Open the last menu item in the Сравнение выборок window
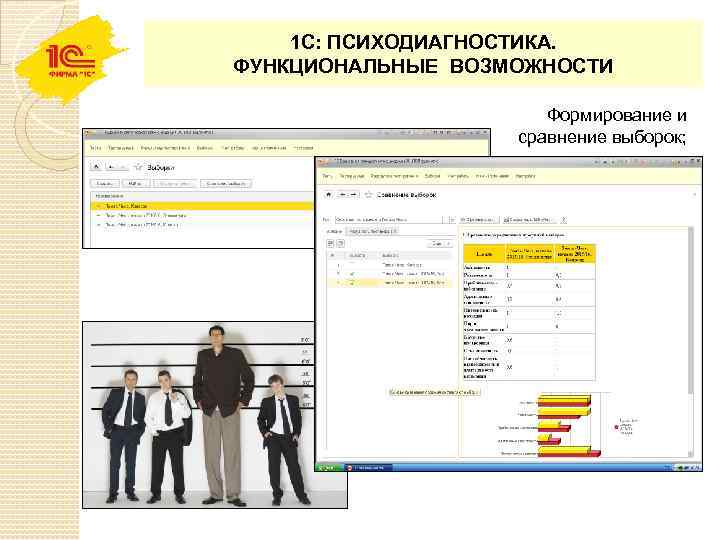The width and height of the screenshot is (720, 540). 525,176
